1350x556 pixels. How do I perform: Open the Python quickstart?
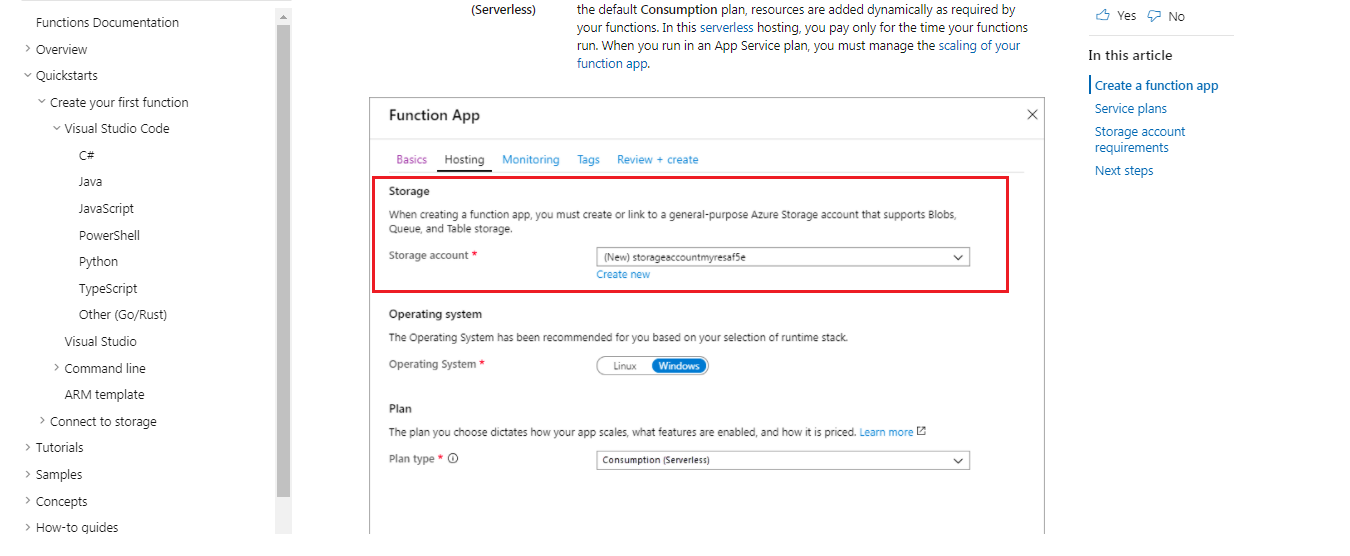tap(98, 262)
